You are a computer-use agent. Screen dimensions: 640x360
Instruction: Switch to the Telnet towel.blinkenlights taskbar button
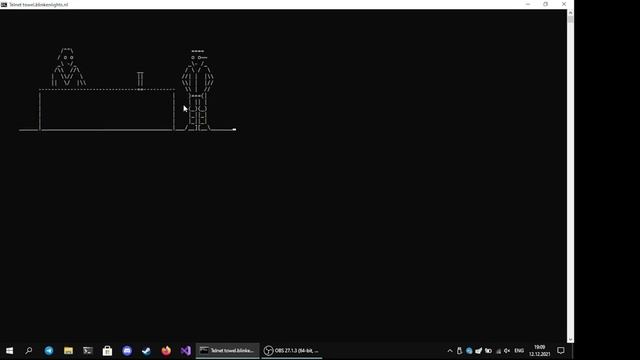point(227,351)
